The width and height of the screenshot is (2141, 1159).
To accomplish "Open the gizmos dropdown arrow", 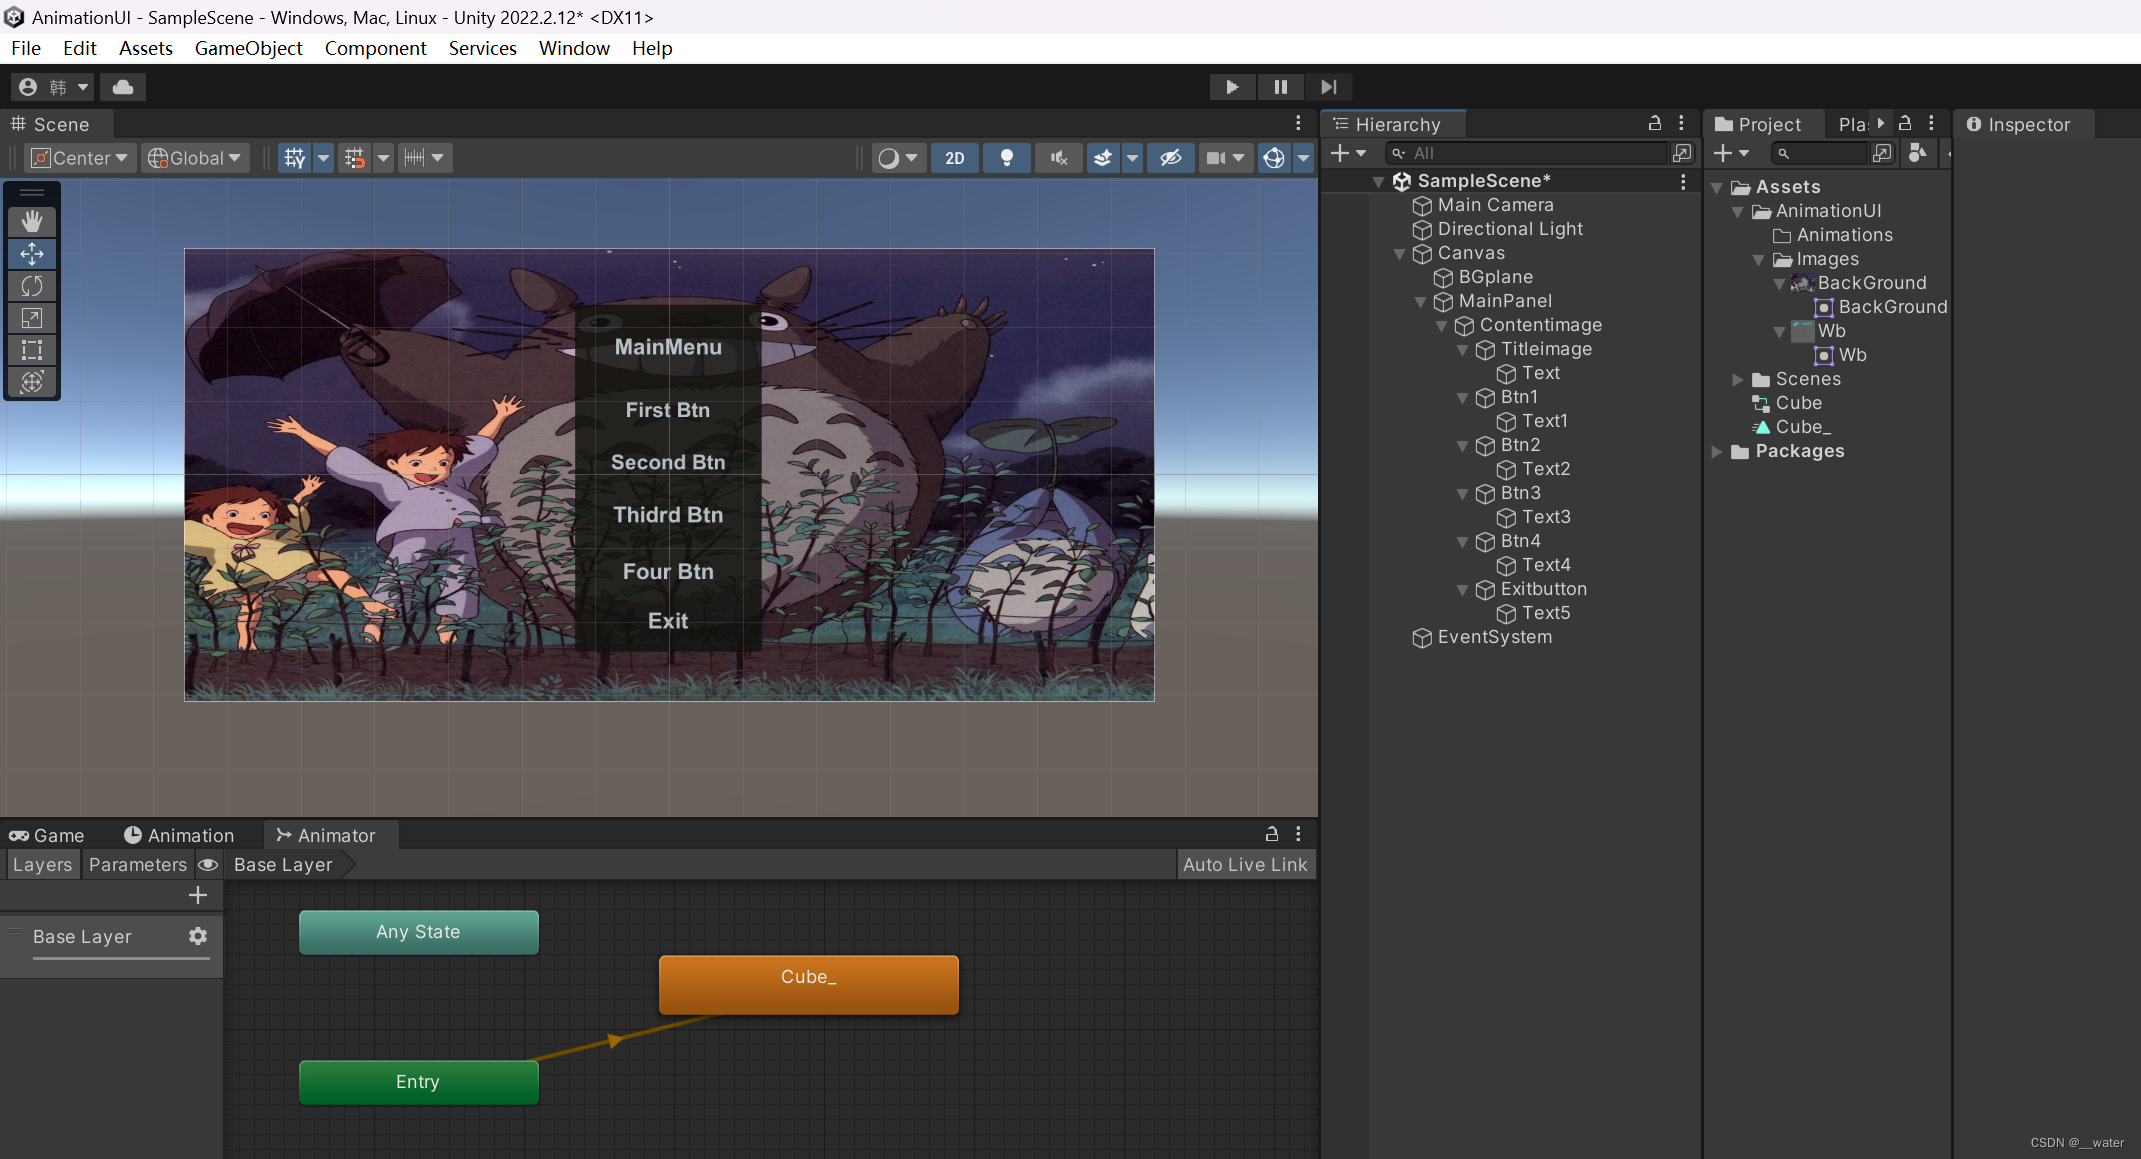I will pyautogui.click(x=1303, y=158).
